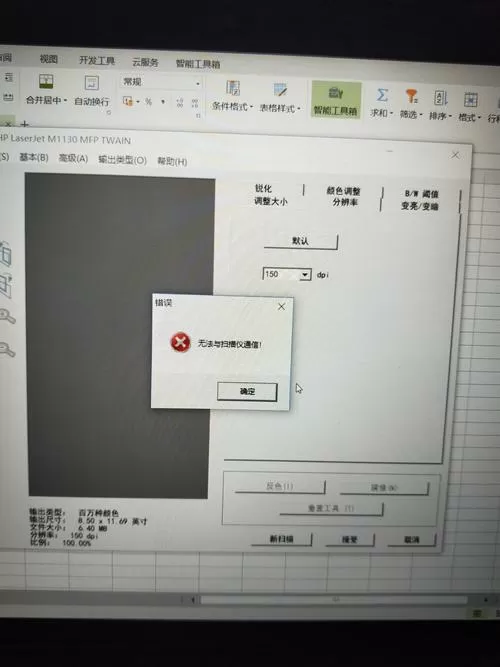The width and height of the screenshot is (500, 667).
Task: Click the horizontal scrollbar in spreadsheet
Action: (x=334, y=600)
